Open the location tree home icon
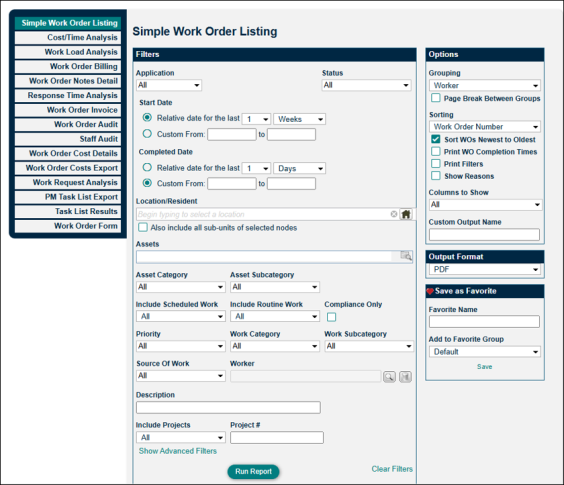Screen dimensions: 564x485 point(406,214)
